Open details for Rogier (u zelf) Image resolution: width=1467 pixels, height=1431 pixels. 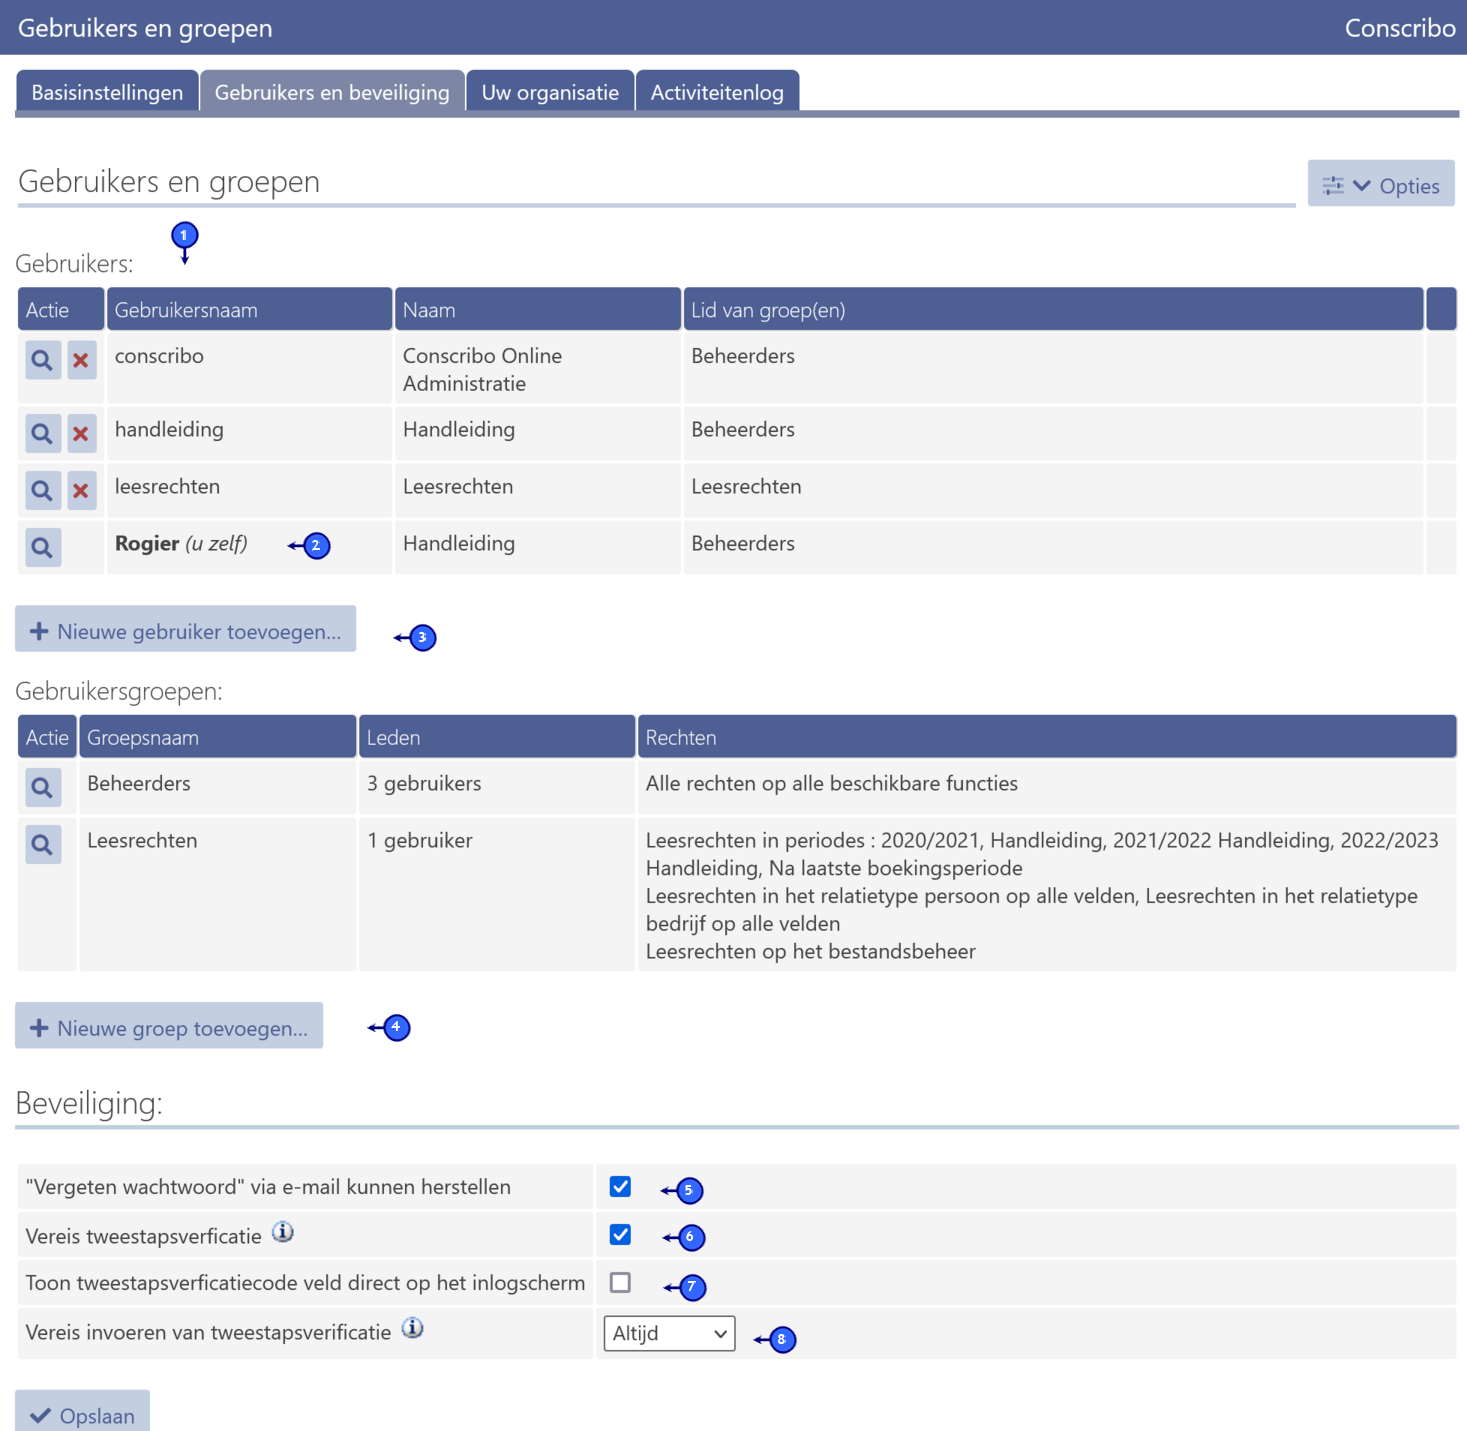click(x=43, y=547)
